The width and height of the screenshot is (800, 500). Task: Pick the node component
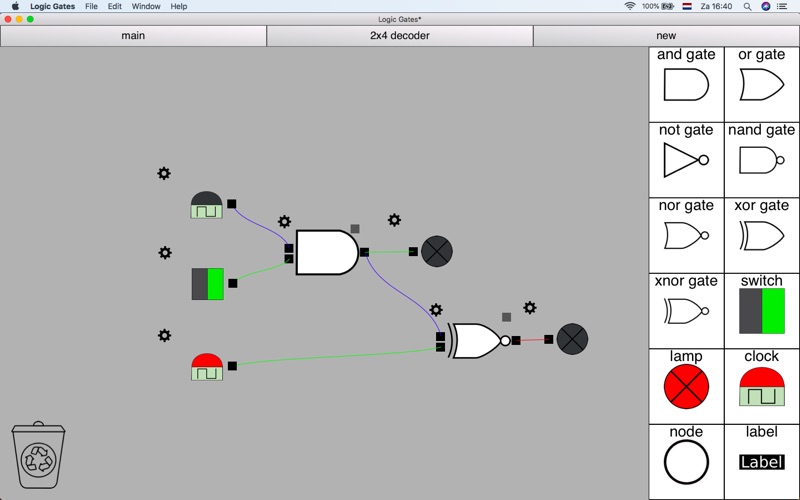pos(686,462)
